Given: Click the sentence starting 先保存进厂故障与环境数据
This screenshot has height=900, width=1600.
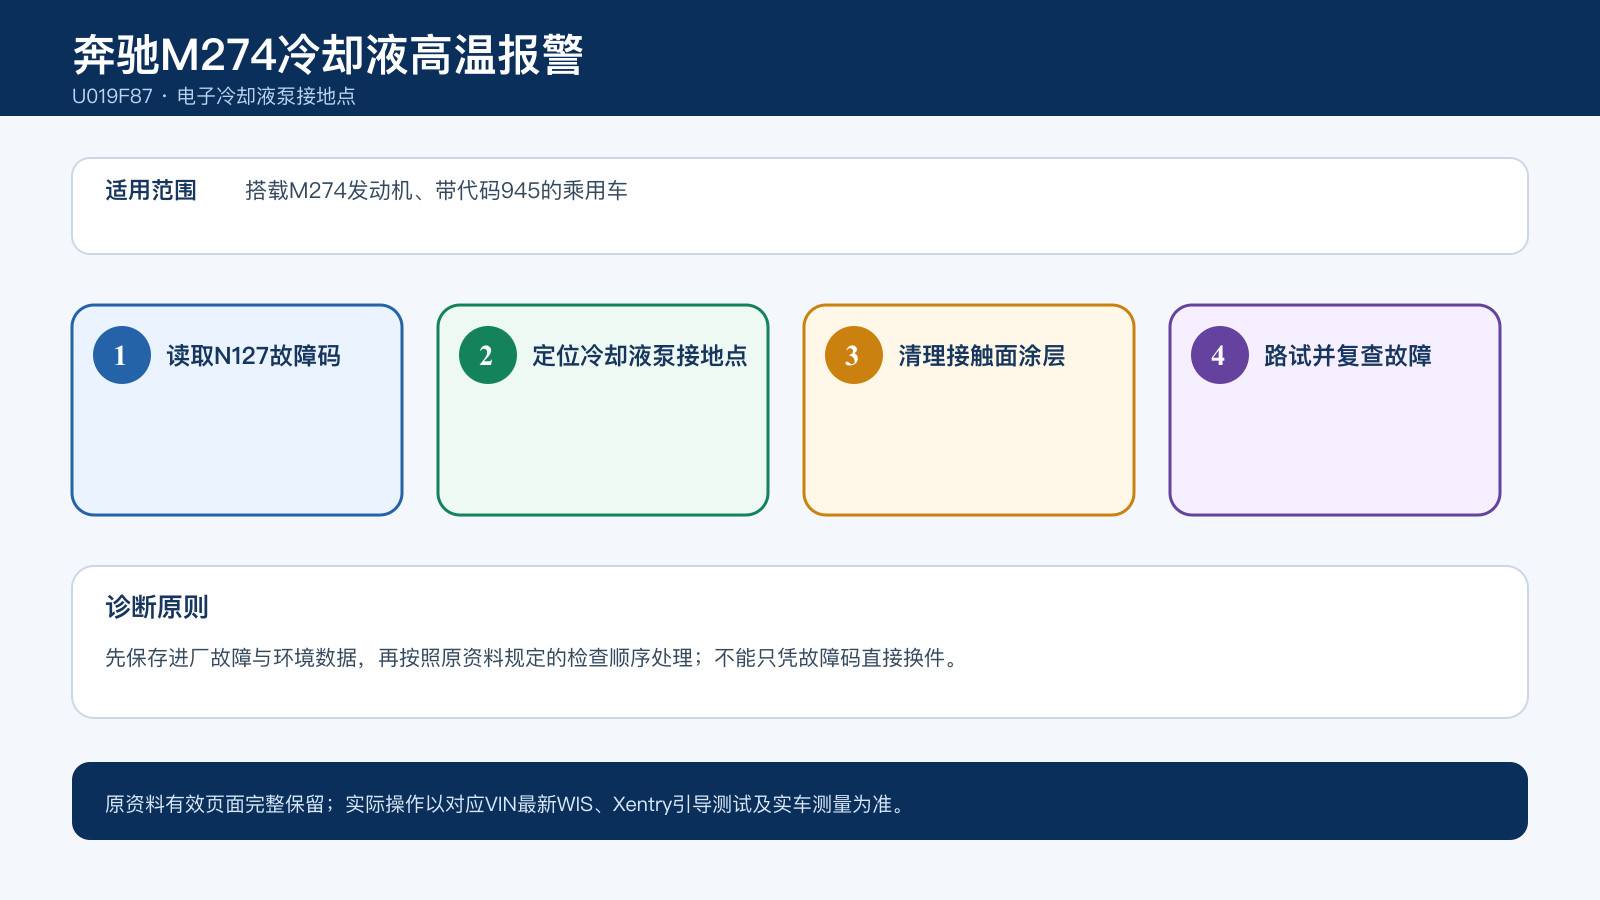Looking at the screenshot, I should pos(534,658).
